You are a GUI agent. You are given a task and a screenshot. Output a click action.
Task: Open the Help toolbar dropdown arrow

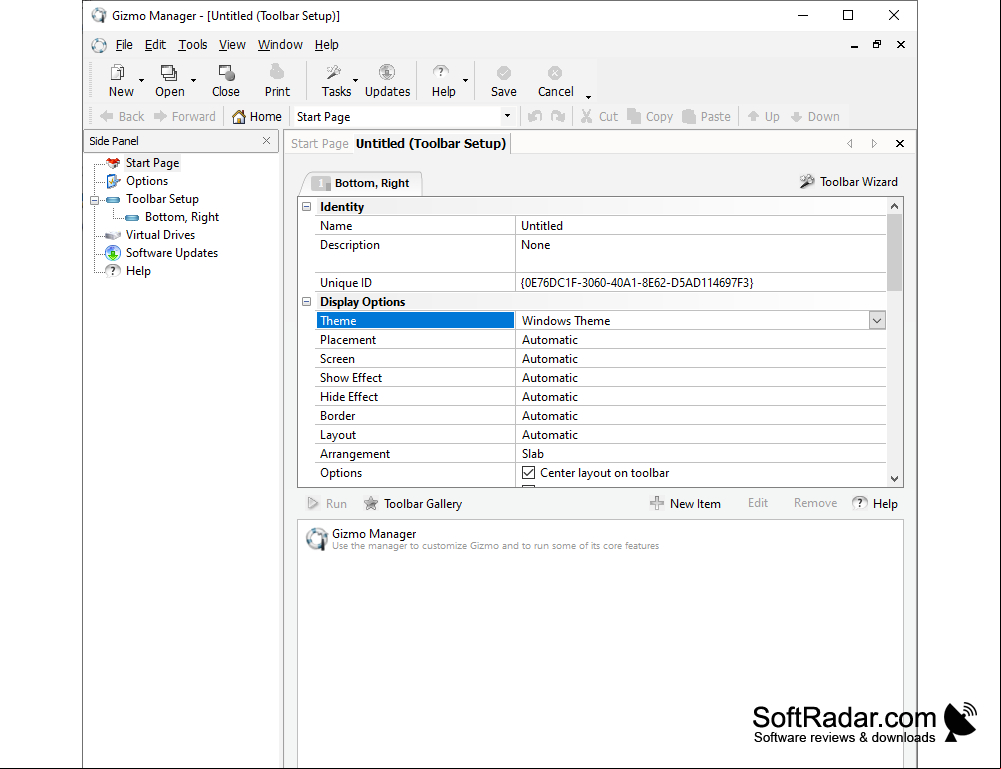[x=465, y=80]
